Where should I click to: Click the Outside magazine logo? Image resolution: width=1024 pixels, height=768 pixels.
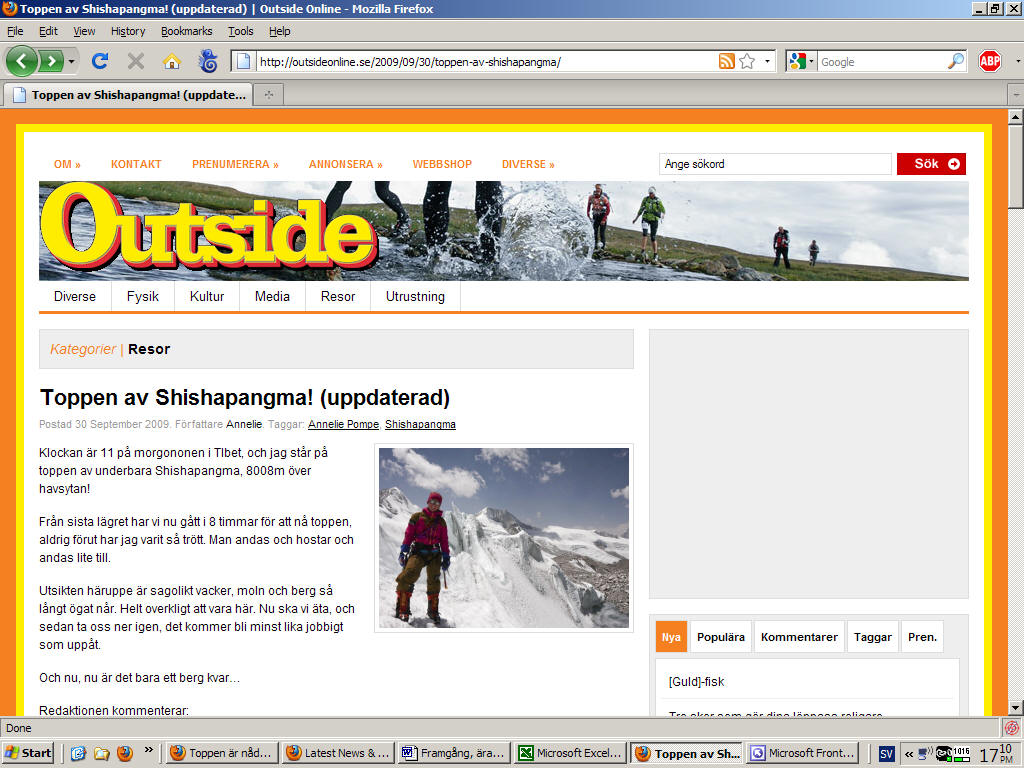(209, 227)
